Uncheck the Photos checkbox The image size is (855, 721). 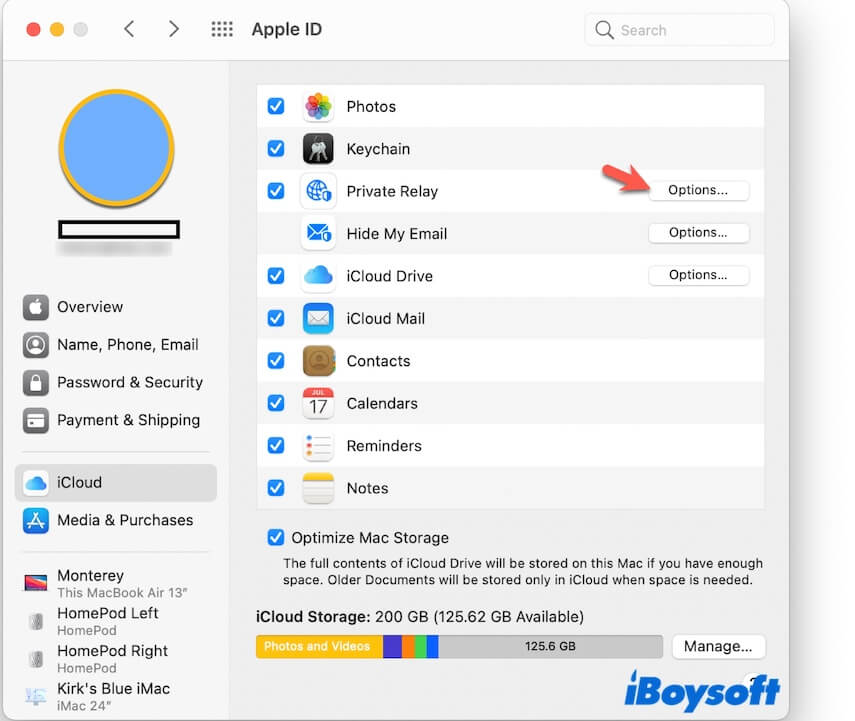276,106
